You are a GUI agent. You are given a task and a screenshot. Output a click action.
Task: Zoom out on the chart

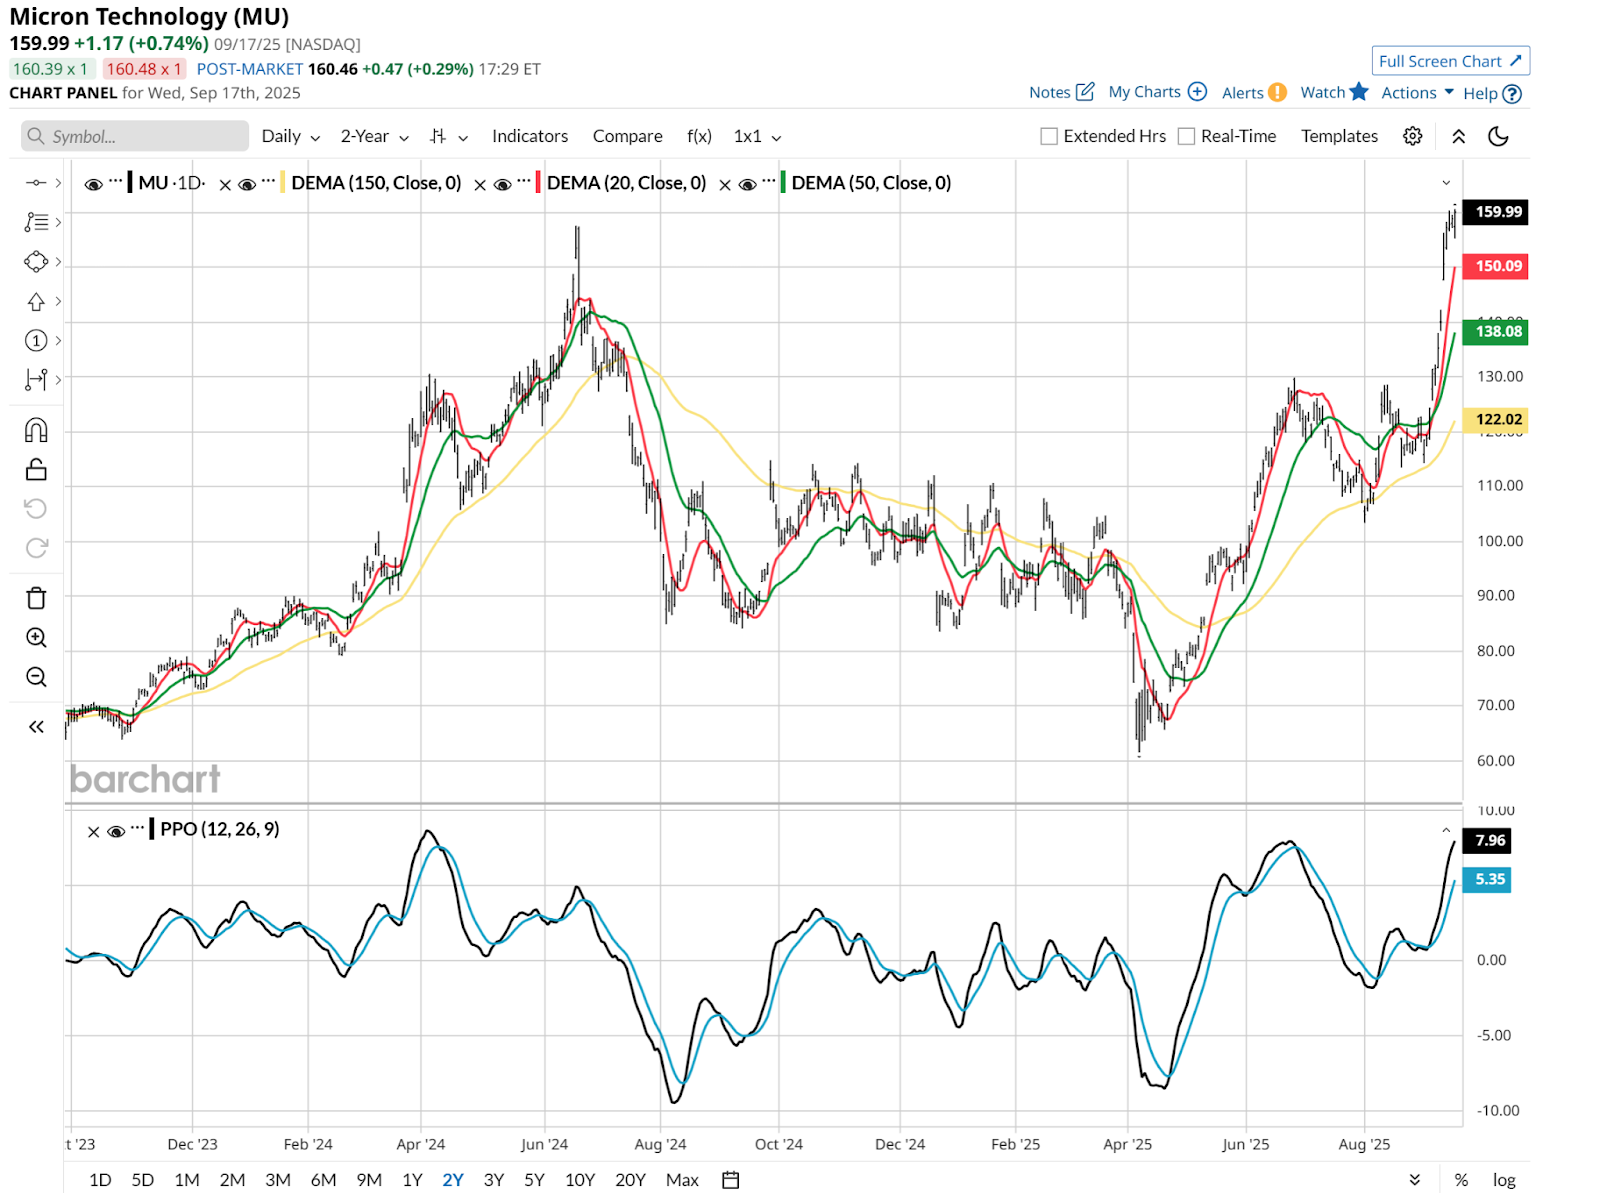36,677
